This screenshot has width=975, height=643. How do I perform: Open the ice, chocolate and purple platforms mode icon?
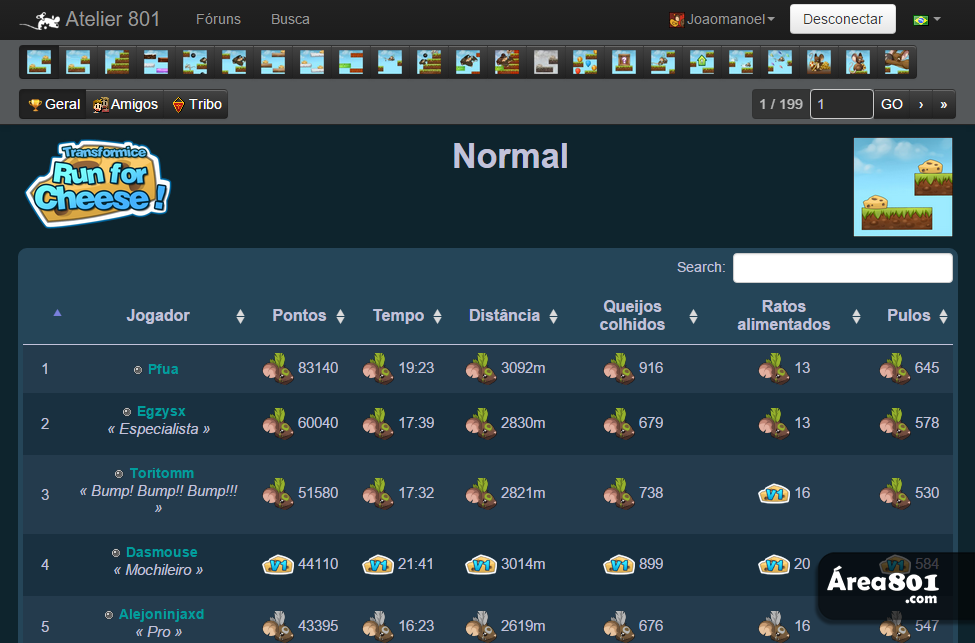pyautogui.click(x=156, y=62)
